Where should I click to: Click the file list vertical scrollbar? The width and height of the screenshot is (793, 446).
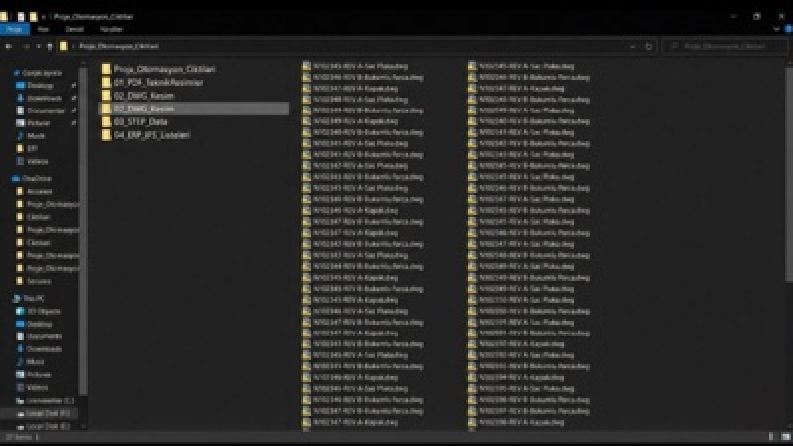click(x=789, y=174)
